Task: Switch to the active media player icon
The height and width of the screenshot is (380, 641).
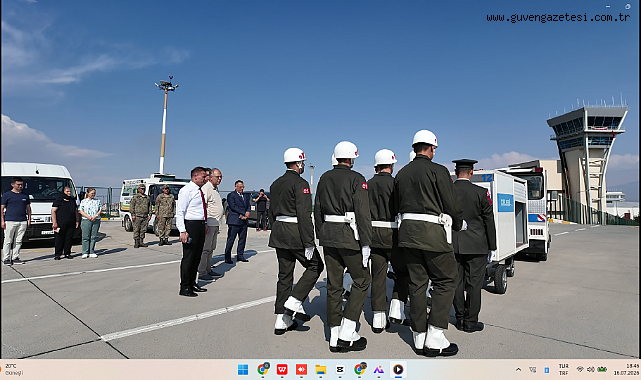Action: (398, 370)
